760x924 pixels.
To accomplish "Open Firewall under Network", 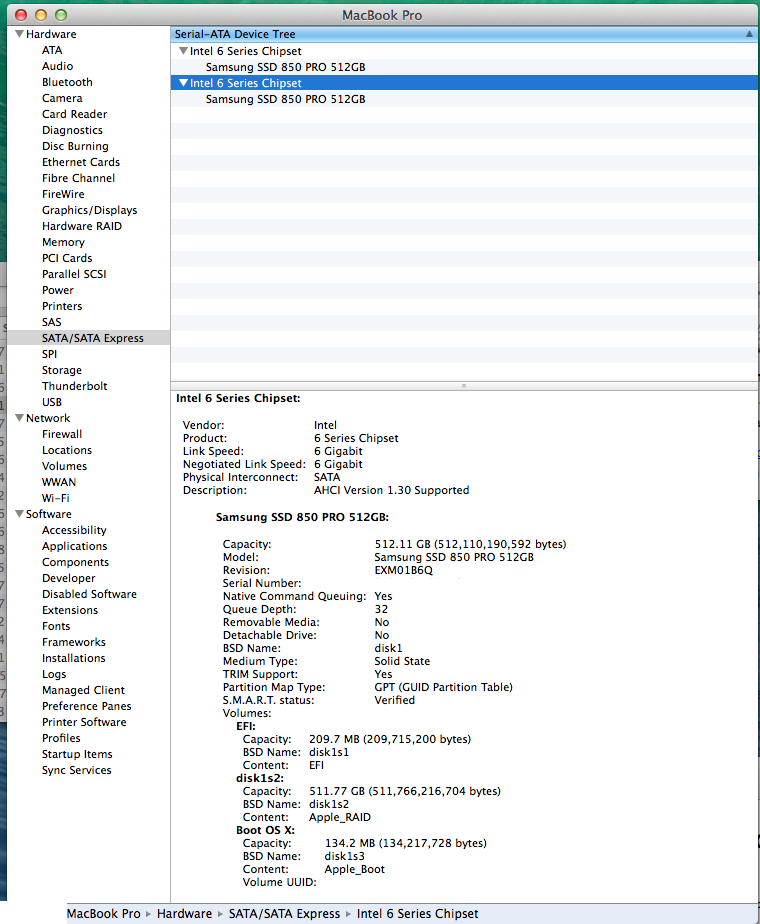I will (62, 434).
